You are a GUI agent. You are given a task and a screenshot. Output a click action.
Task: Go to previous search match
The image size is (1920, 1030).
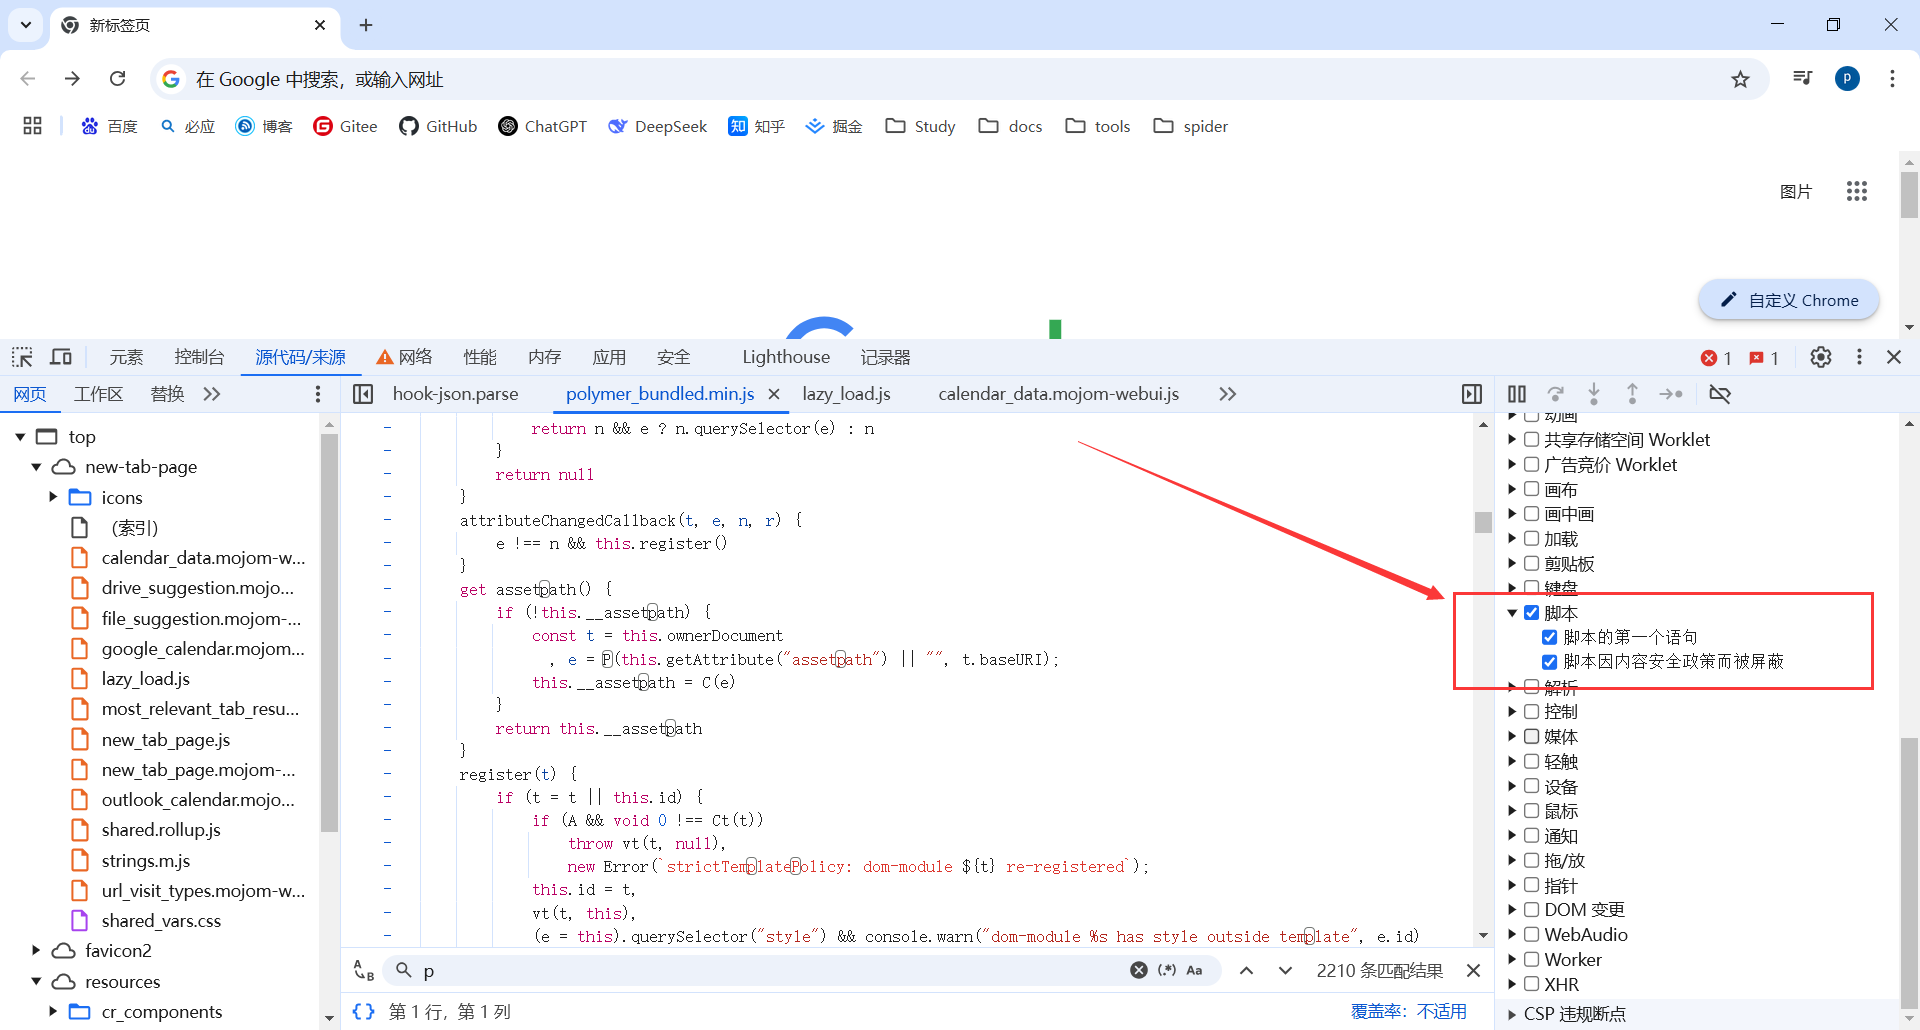pos(1247,970)
